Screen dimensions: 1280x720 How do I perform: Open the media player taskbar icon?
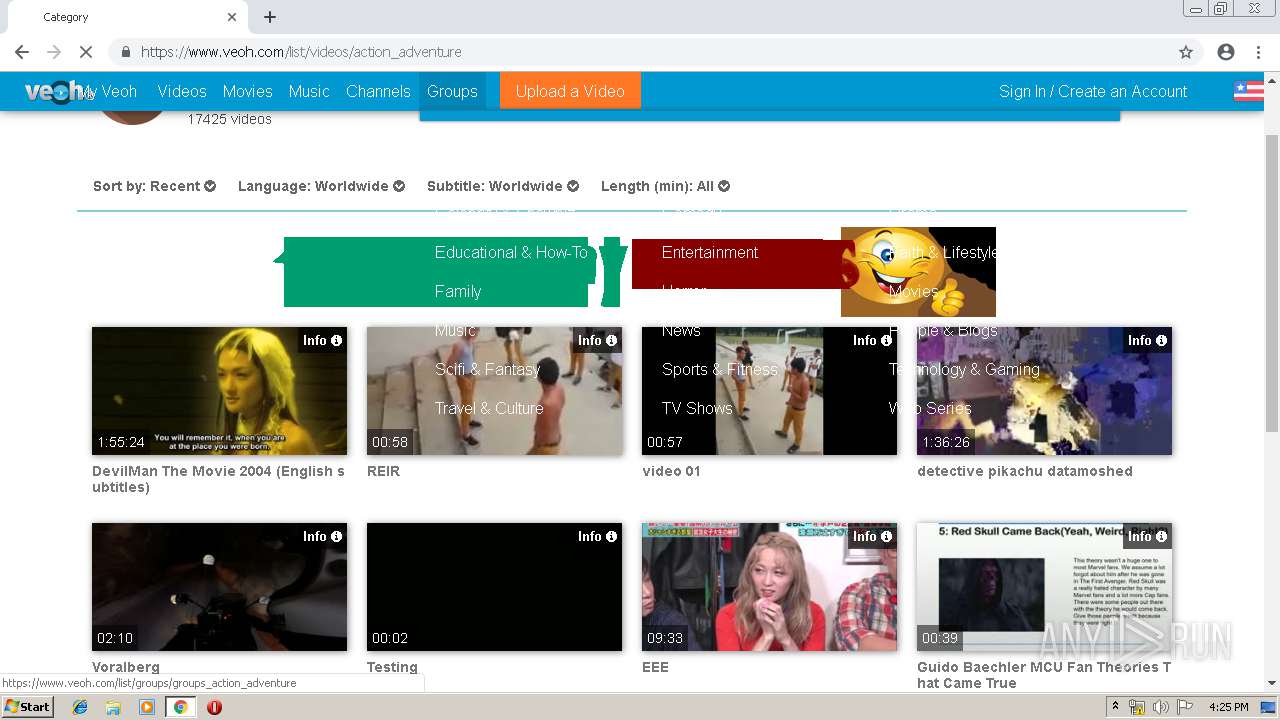pyautogui.click(x=147, y=707)
